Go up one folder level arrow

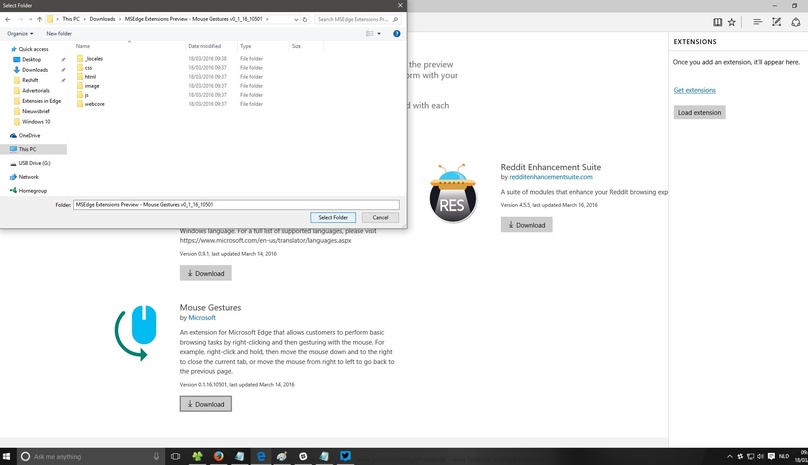tap(39, 19)
